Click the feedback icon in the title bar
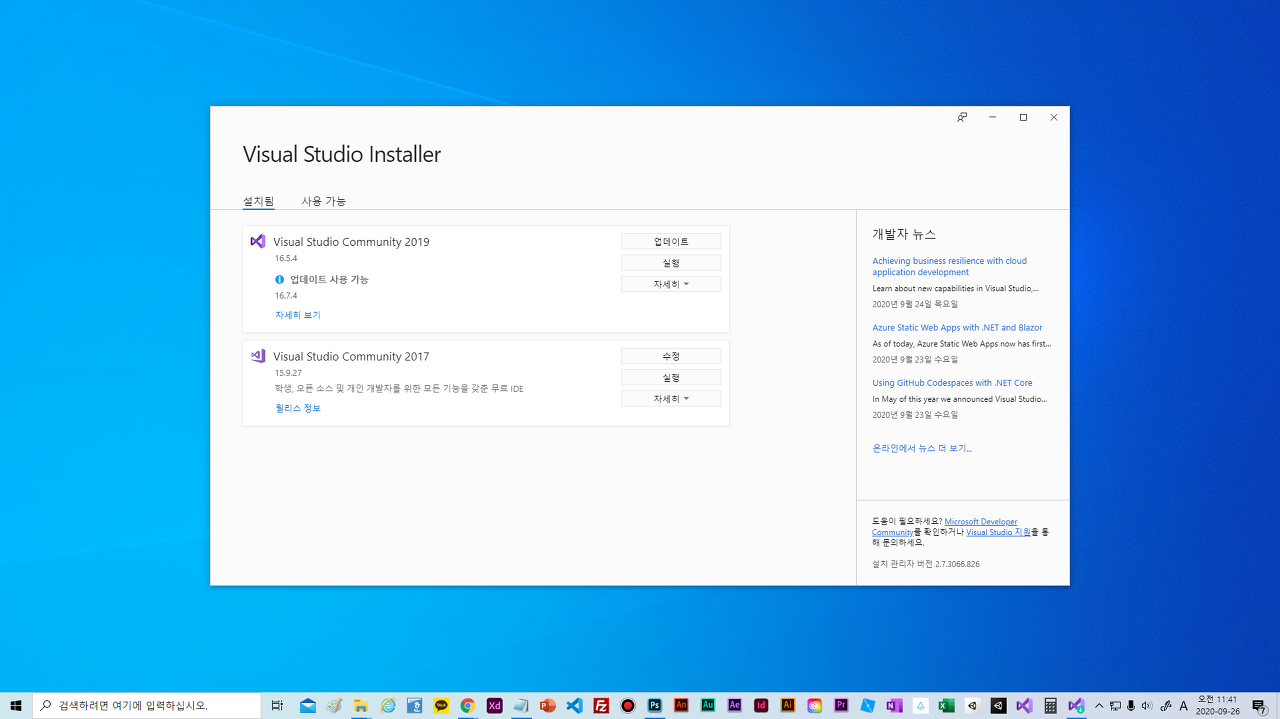Viewport: 1280px width, 719px height. pyautogui.click(x=962, y=117)
